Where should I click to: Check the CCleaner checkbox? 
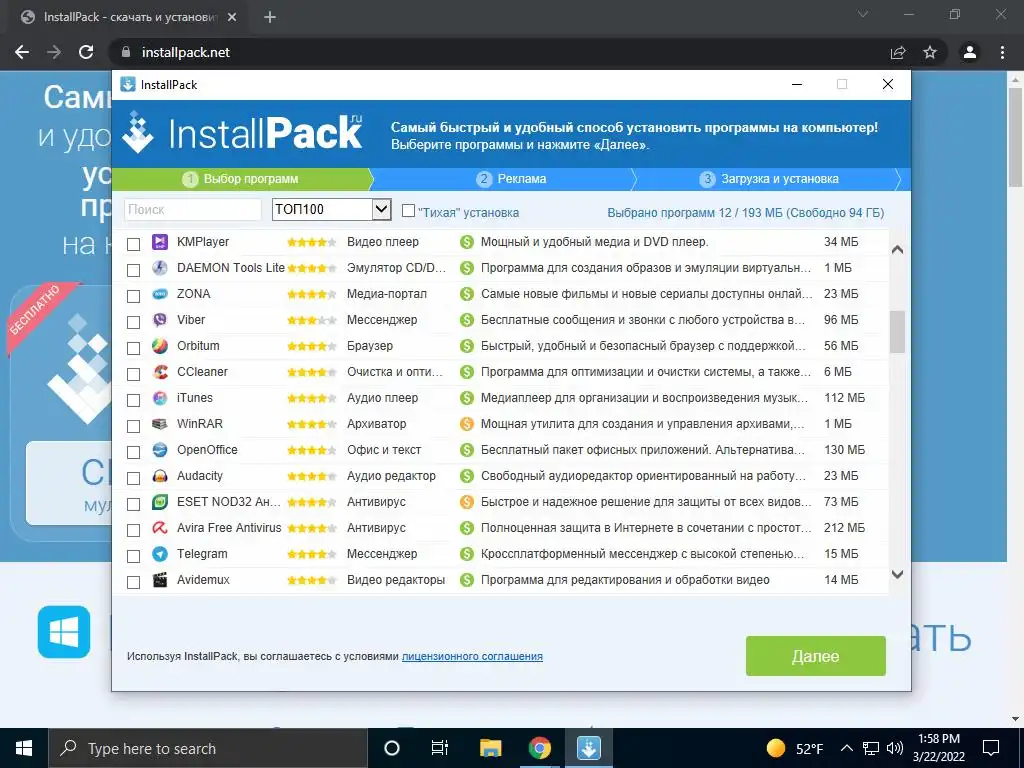click(133, 374)
